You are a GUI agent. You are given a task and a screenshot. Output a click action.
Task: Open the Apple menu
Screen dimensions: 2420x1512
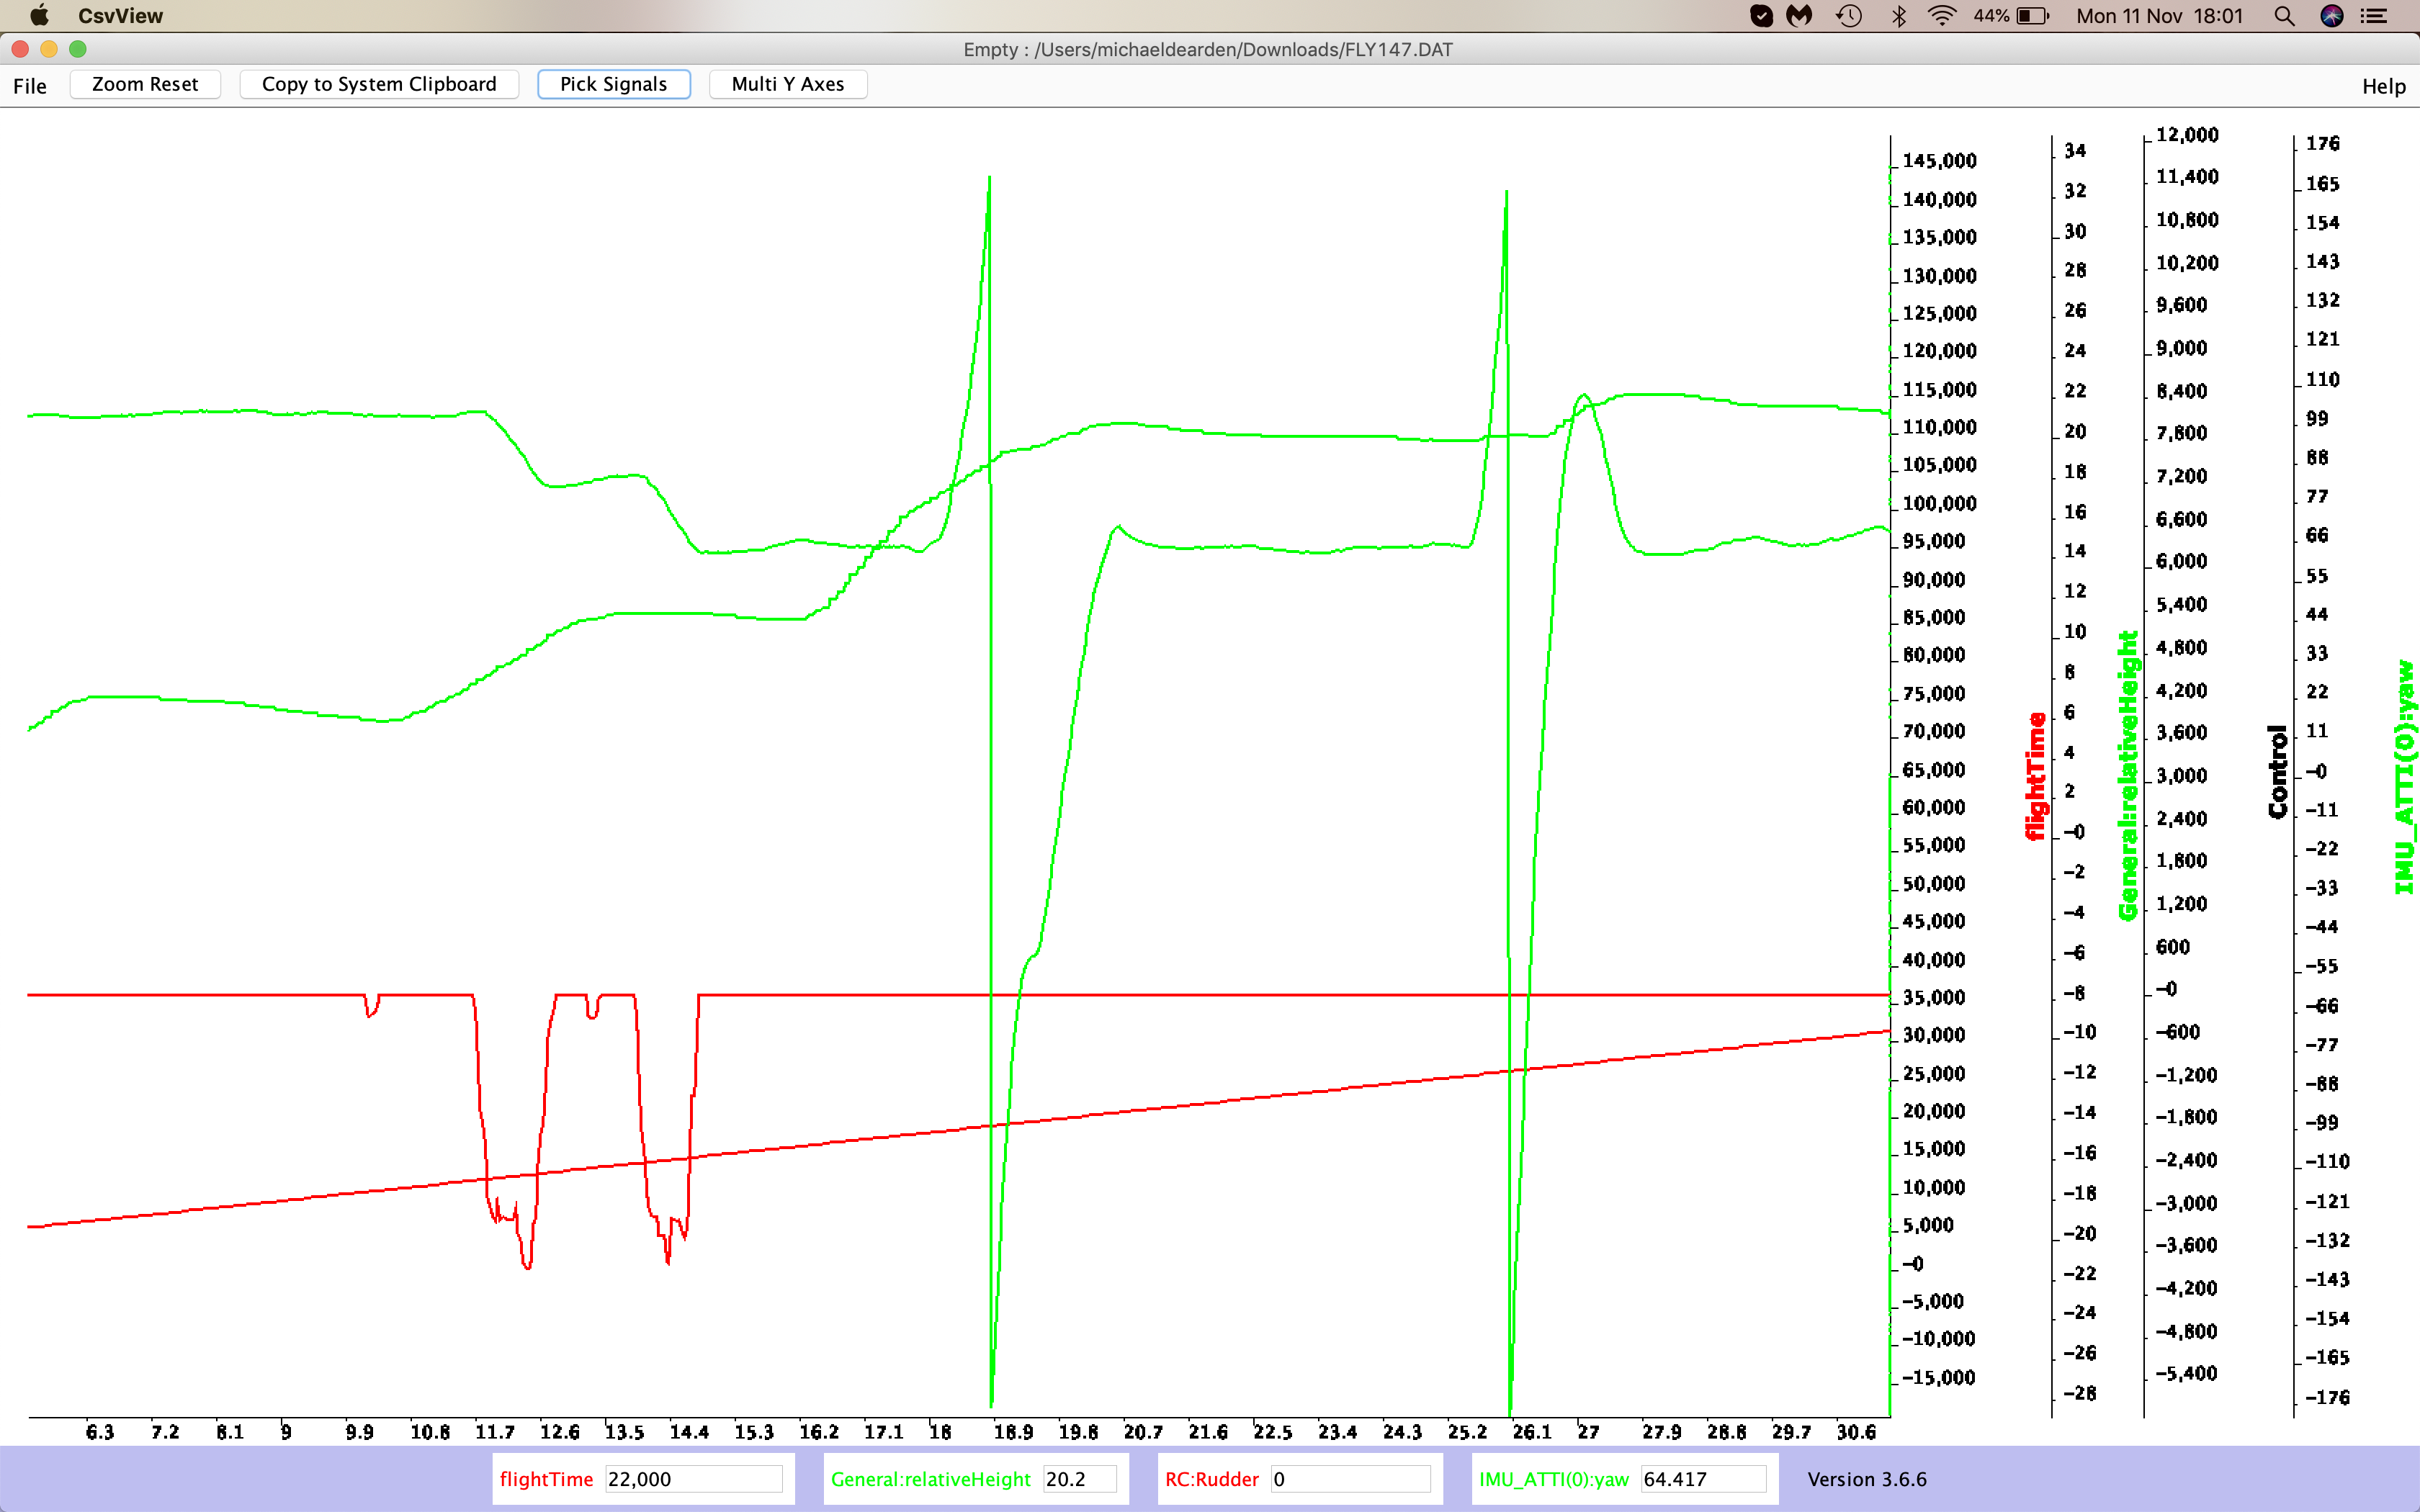39,16
